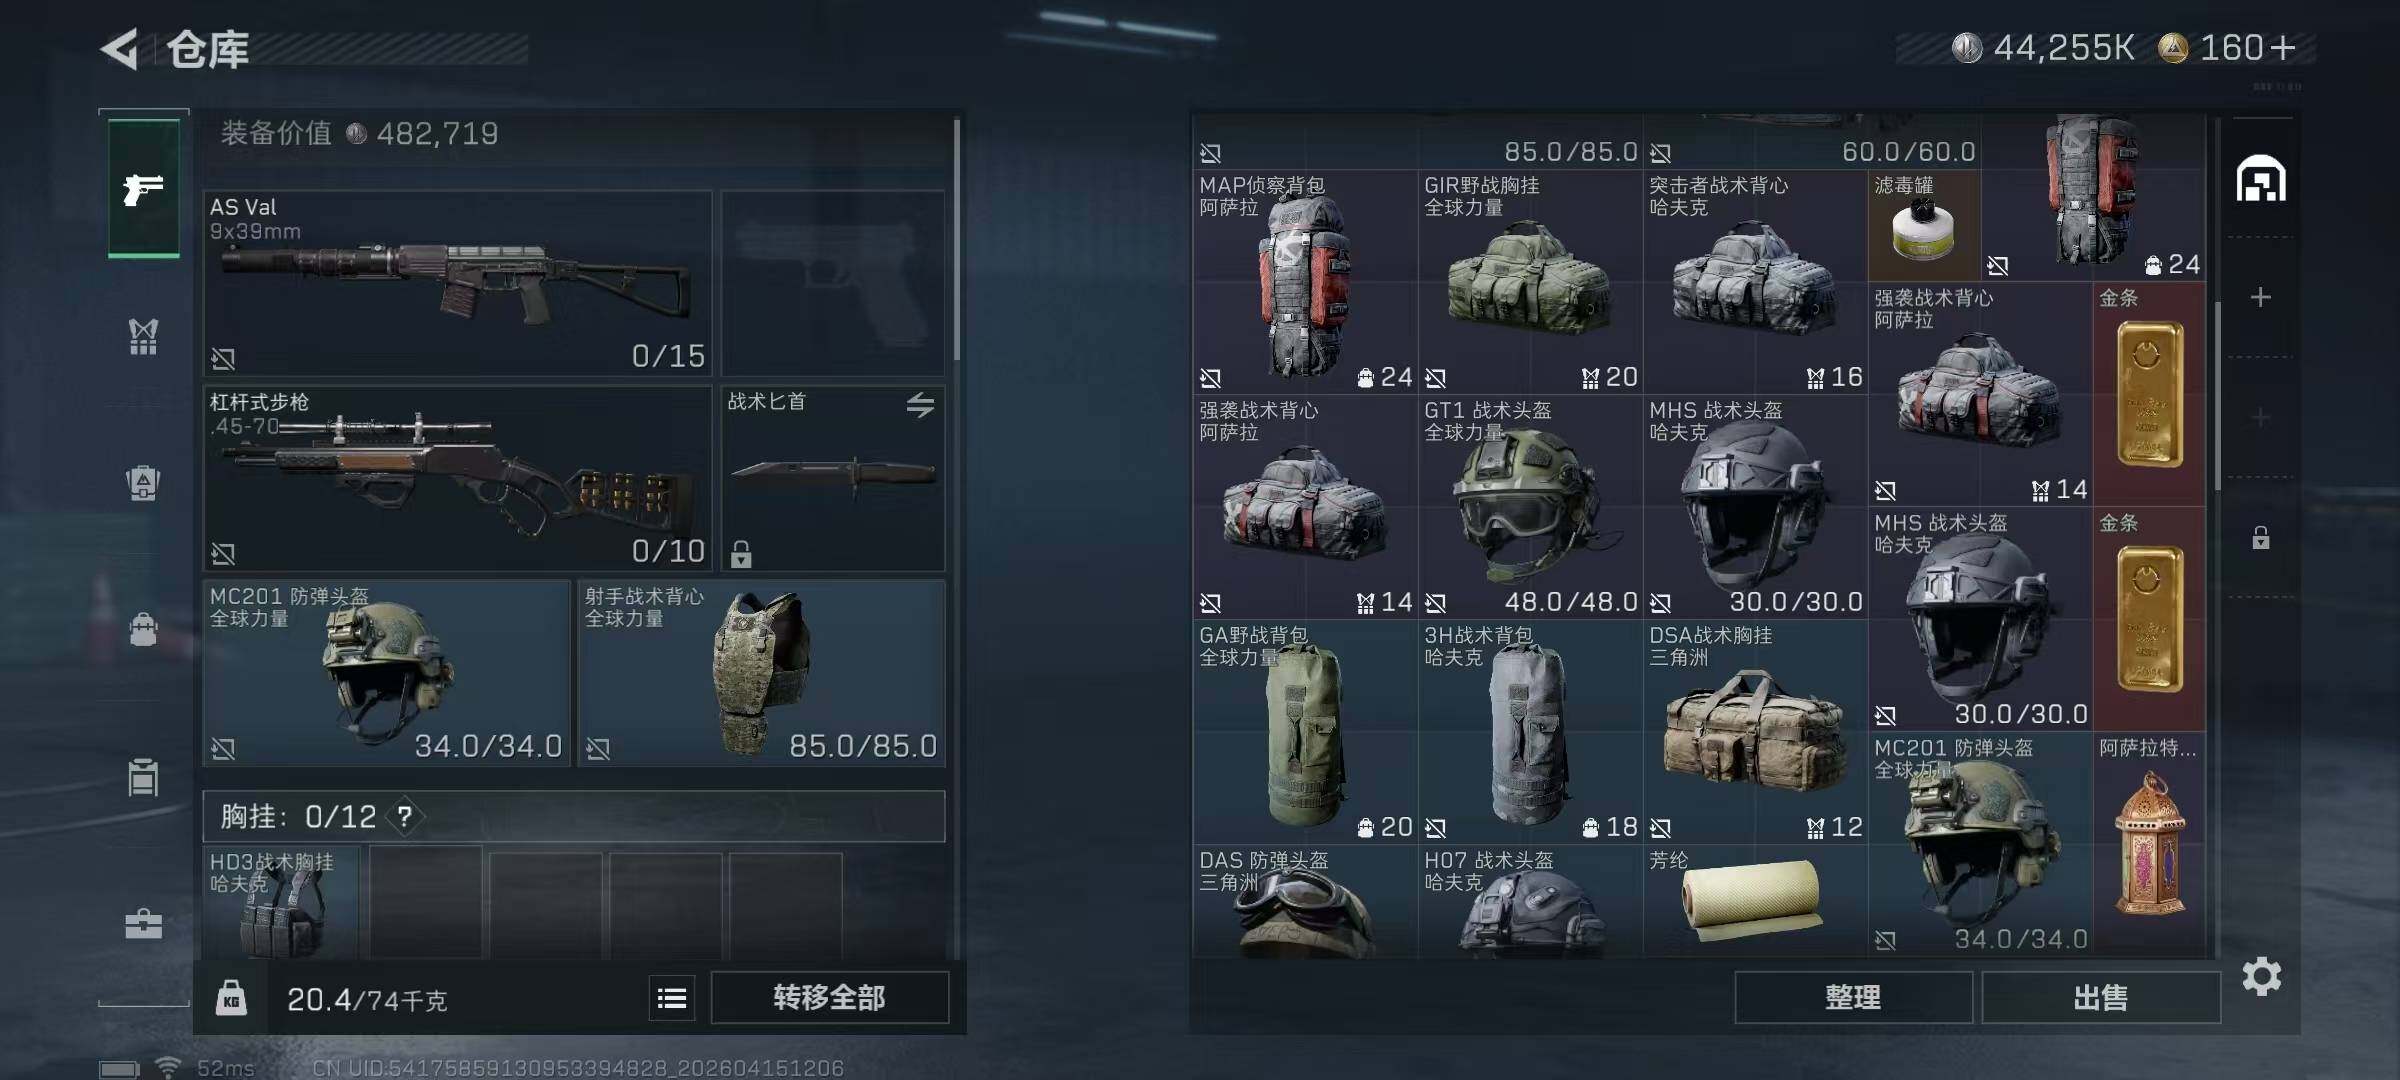Click the 整理 sort button
Viewport: 2400px width, 1080px height.
click(x=1853, y=997)
